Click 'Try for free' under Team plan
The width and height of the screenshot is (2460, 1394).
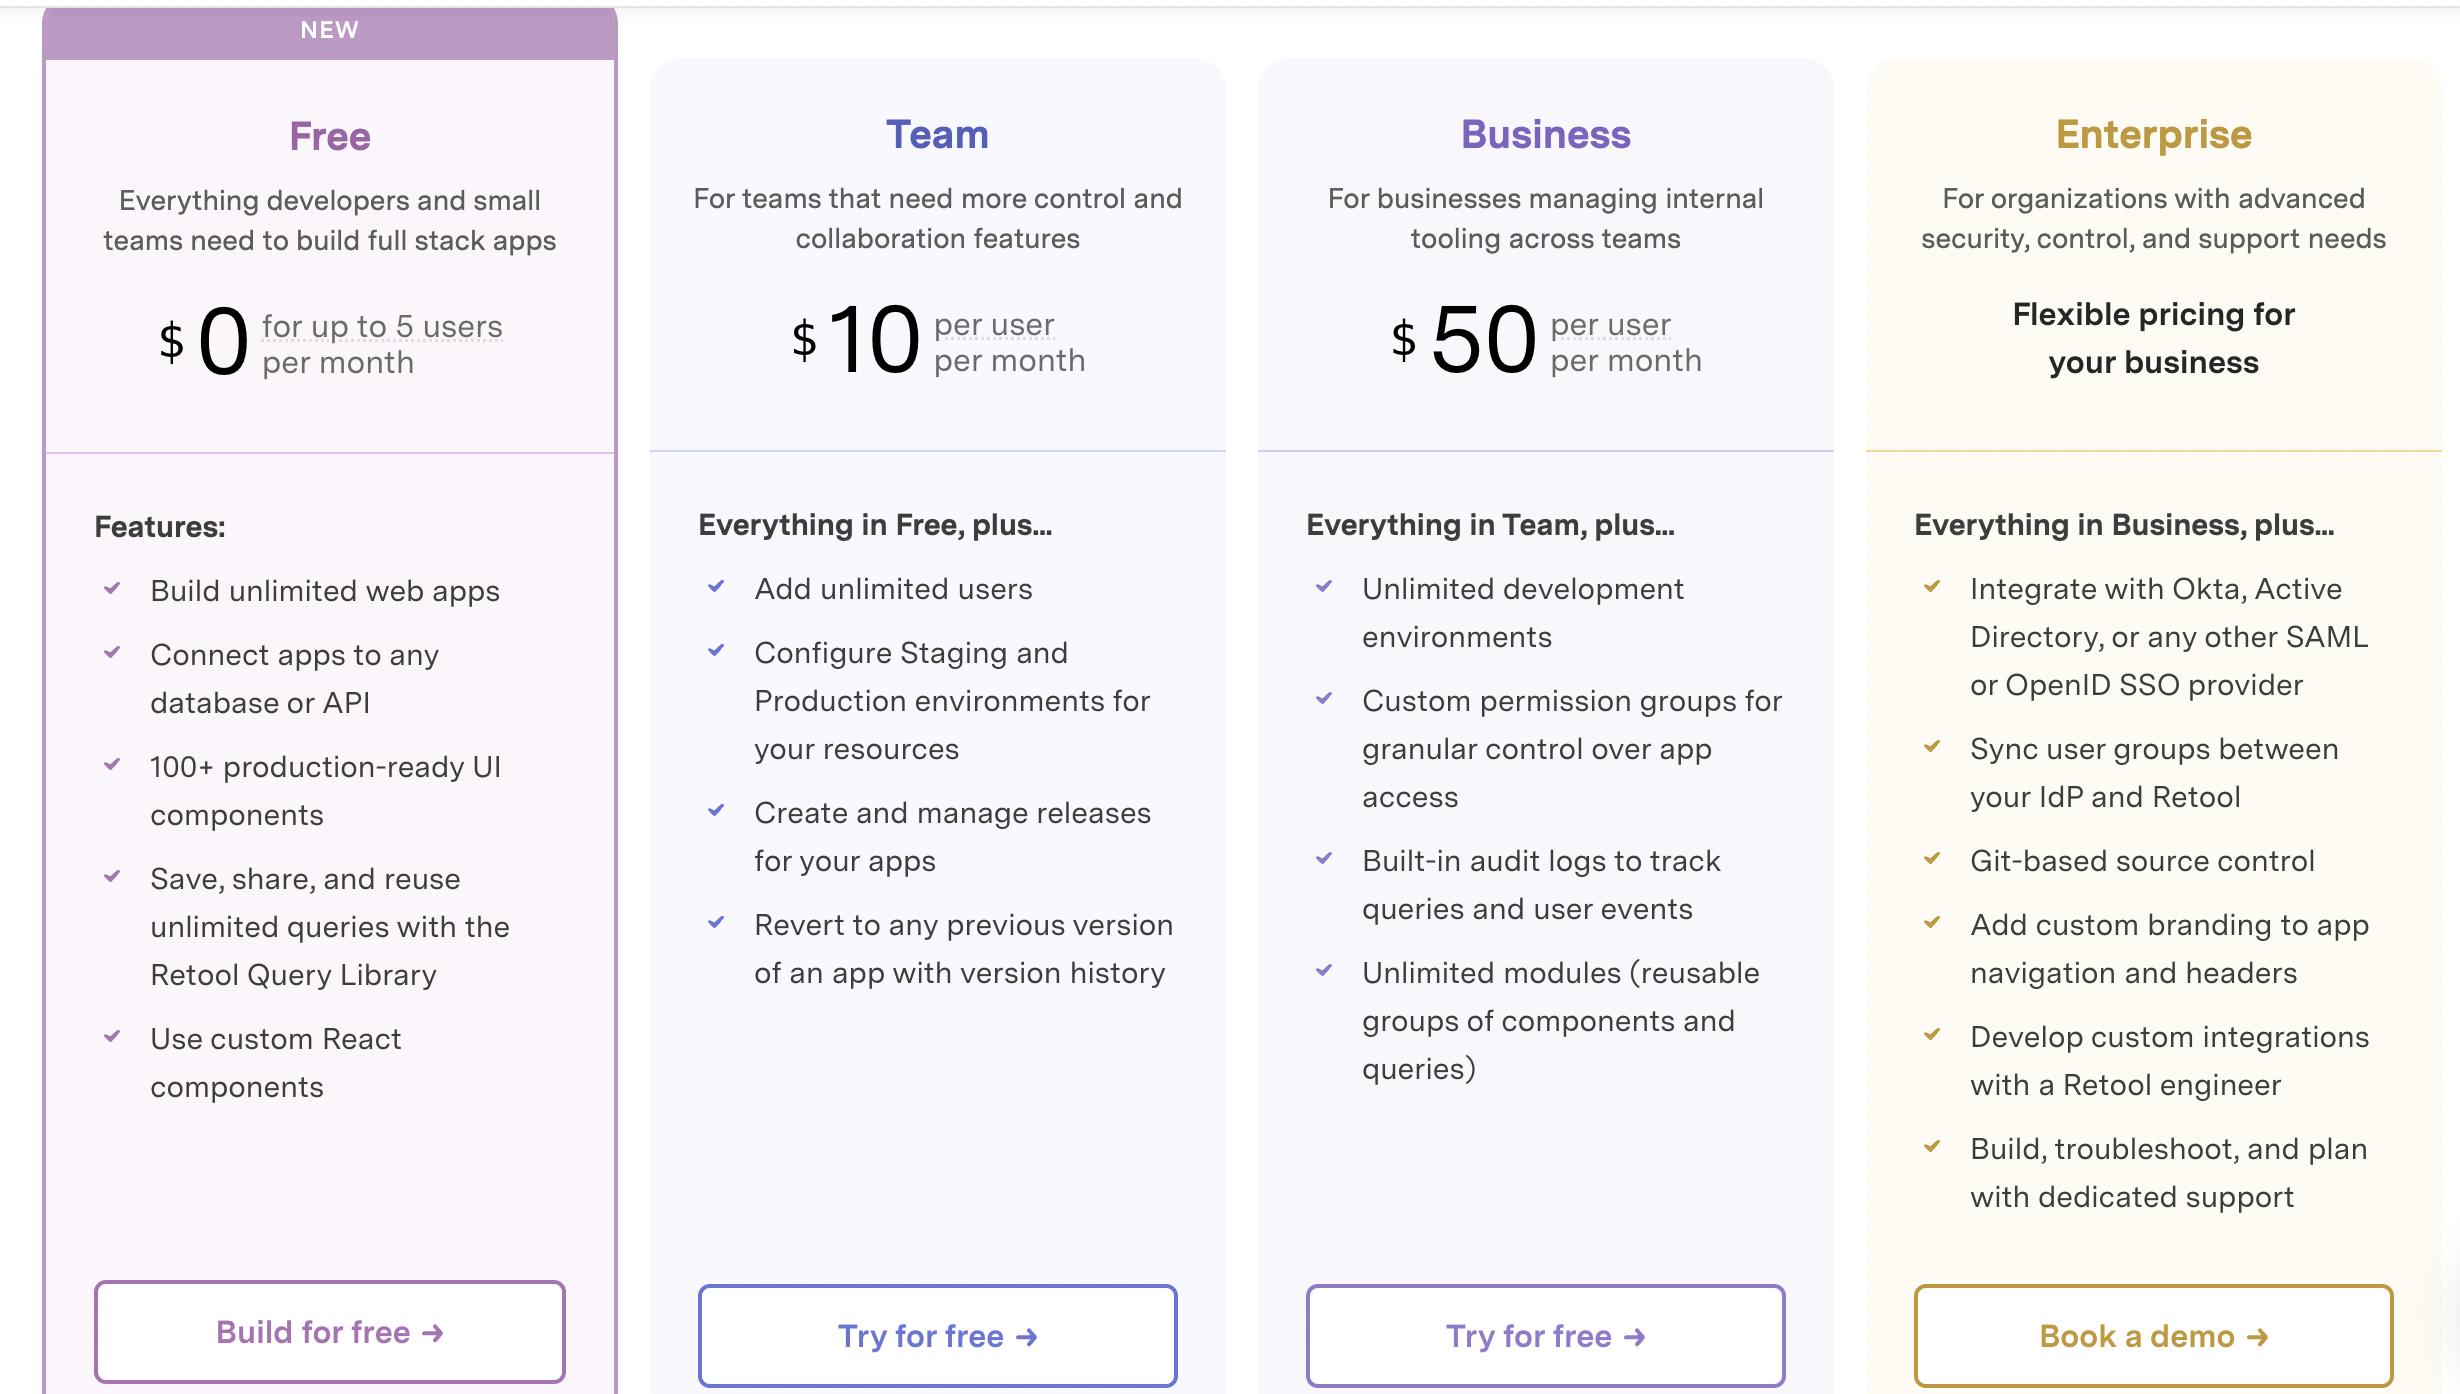tap(937, 1336)
